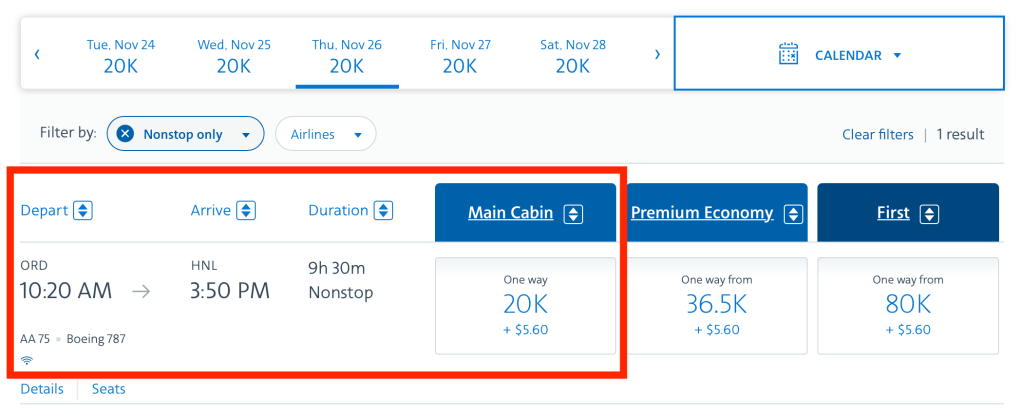The height and width of the screenshot is (416, 1022).
Task: Choose the Fri, Nov 27 date tab
Action: coord(460,56)
